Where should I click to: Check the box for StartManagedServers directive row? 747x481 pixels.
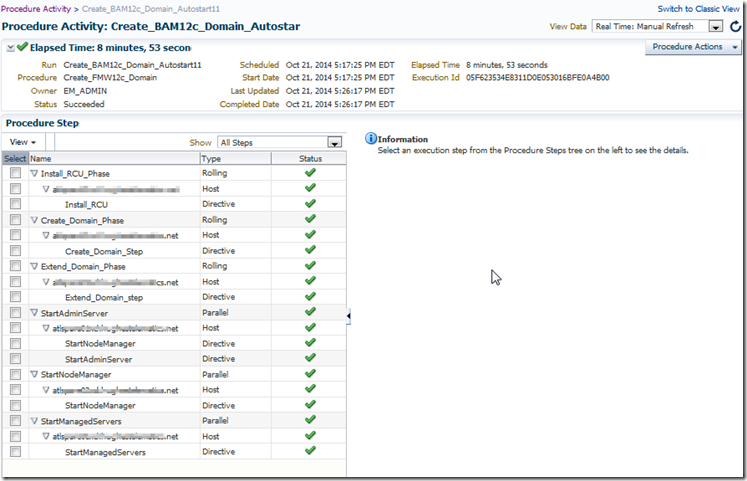(15, 451)
